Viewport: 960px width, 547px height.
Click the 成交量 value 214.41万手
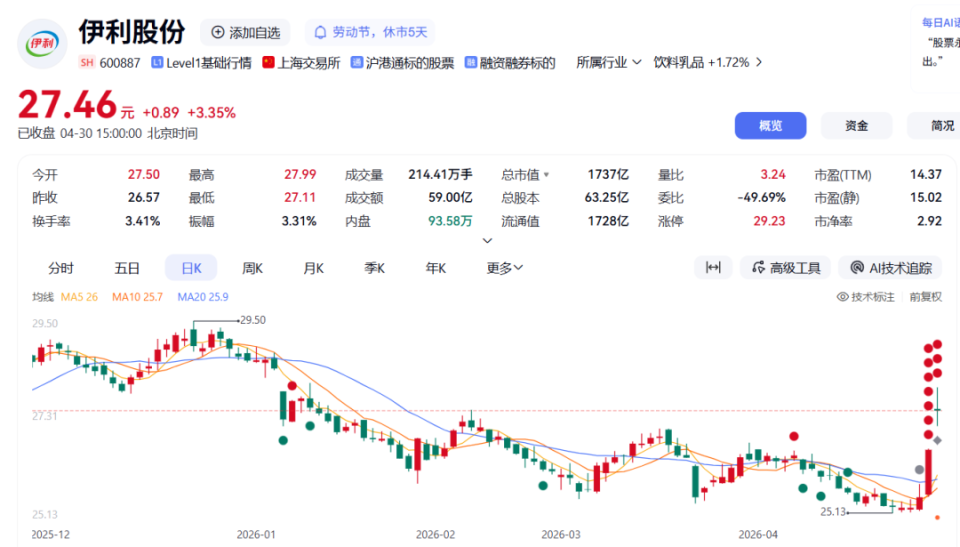440,175
